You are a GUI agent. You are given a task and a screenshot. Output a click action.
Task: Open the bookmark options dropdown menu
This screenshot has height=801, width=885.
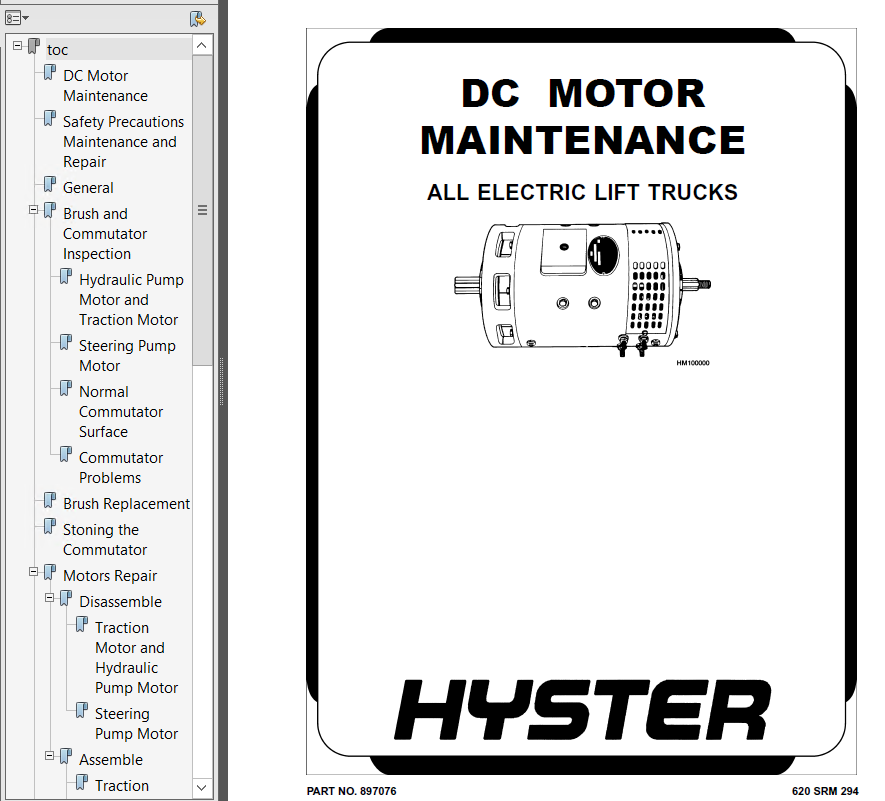[16, 19]
